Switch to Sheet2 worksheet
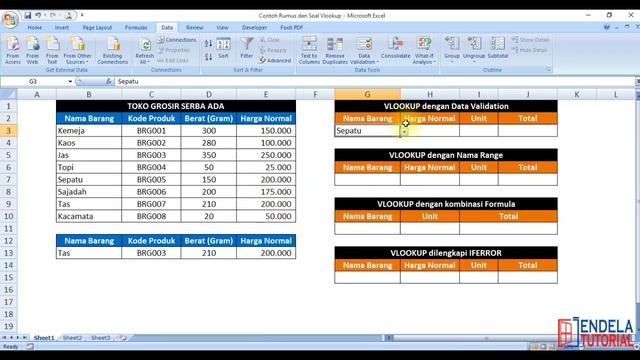 pyautogui.click(x=72, y=338)
